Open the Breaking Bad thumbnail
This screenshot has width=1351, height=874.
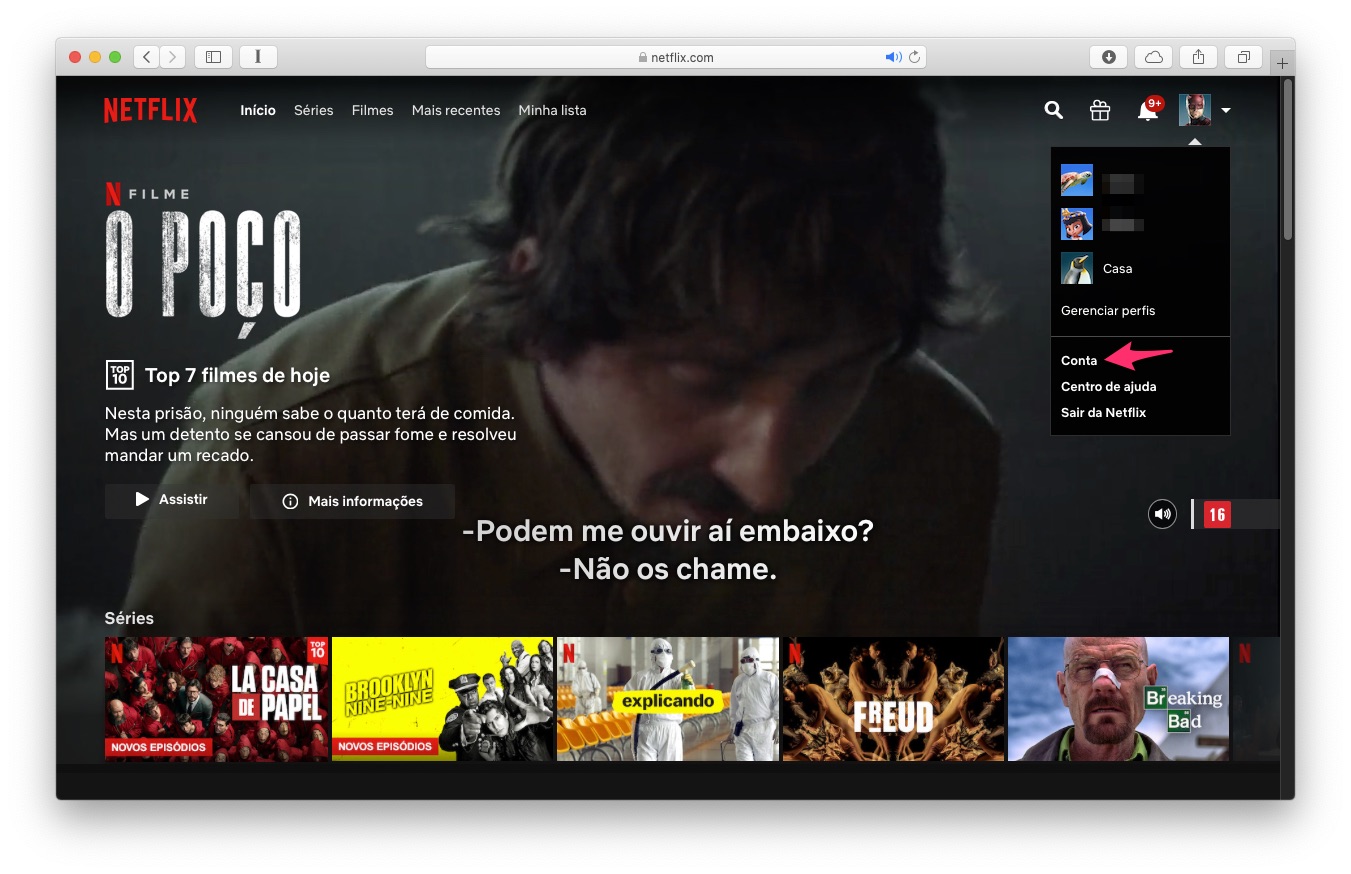coord(1119,699)
